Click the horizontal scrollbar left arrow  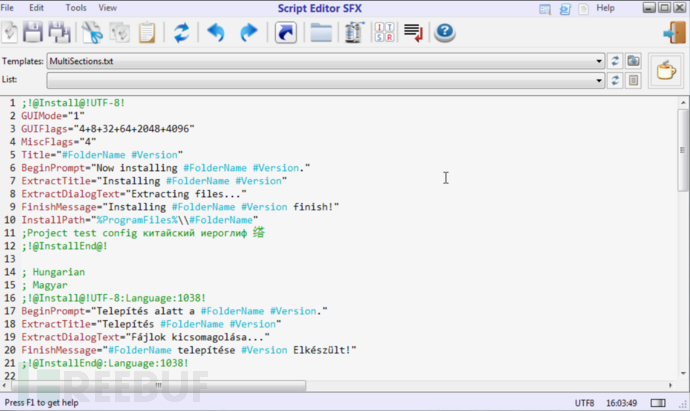click(4, 385)
